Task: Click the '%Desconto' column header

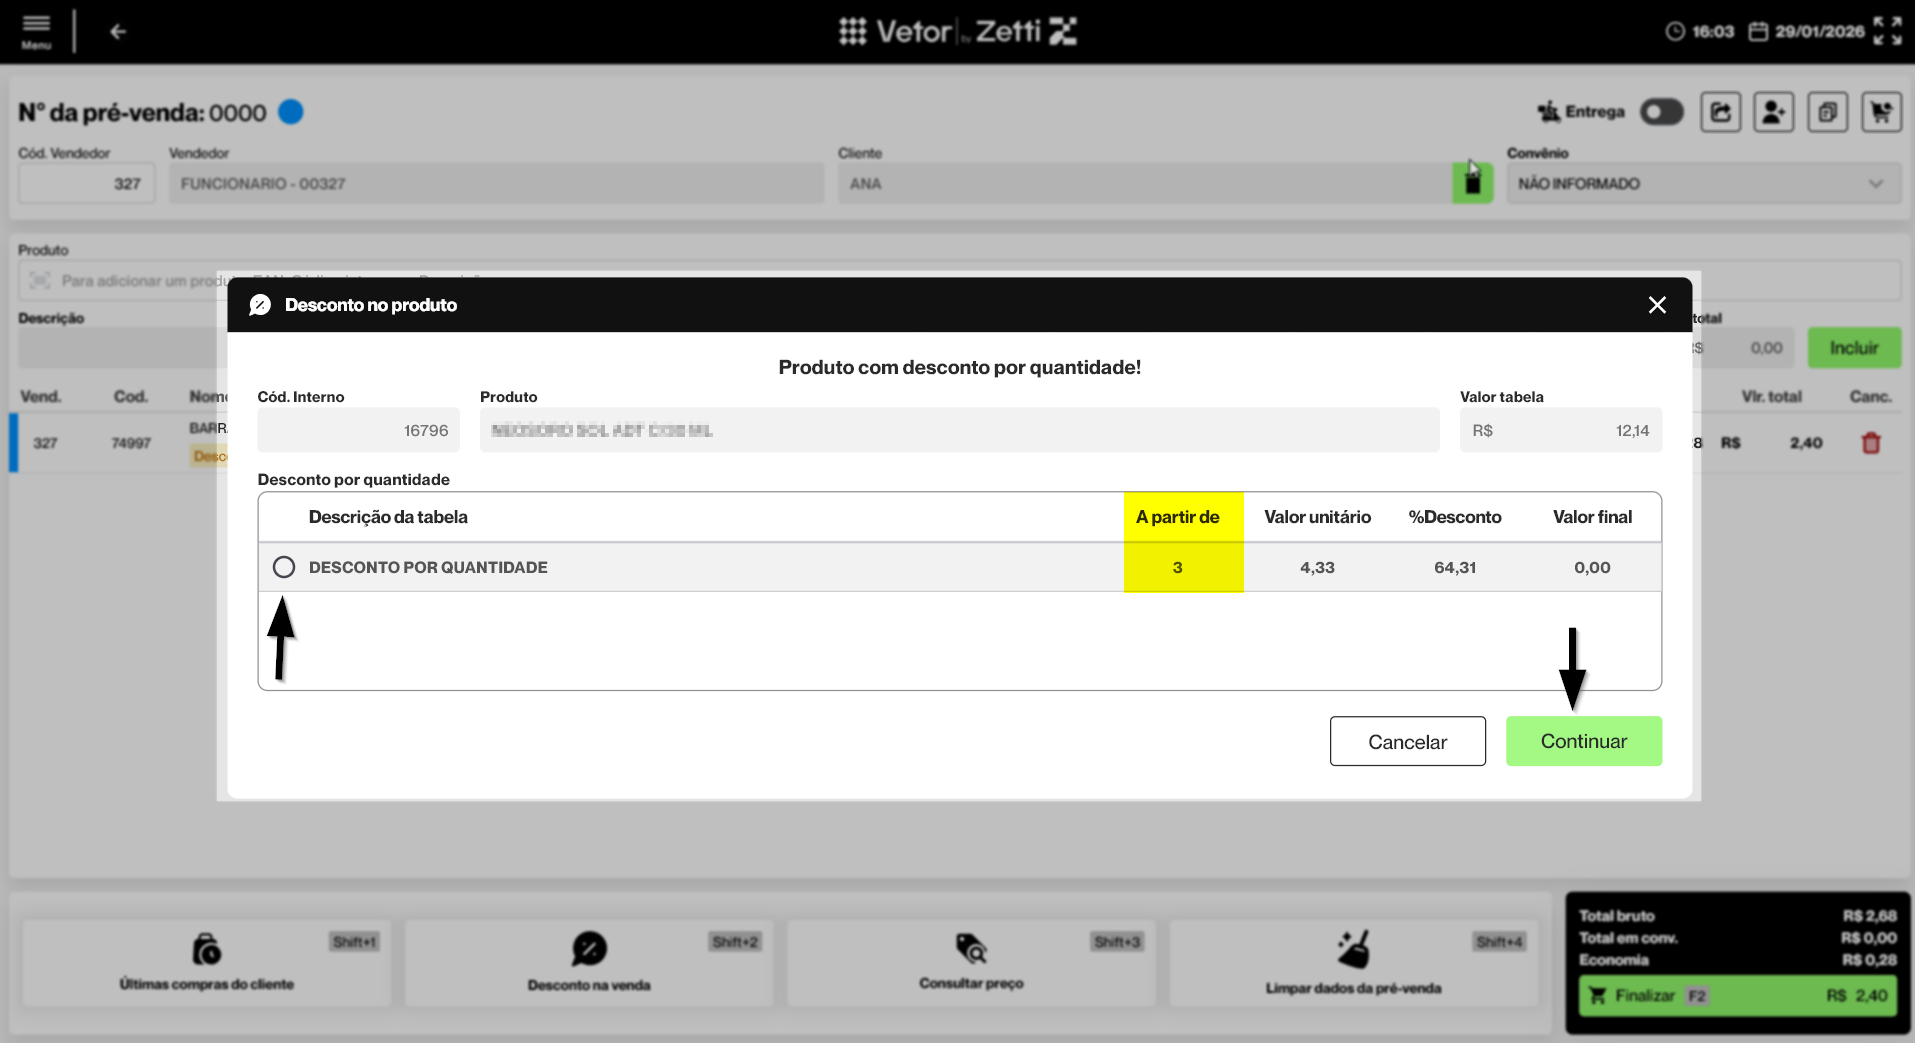Action: click(x=1455, y=517)
